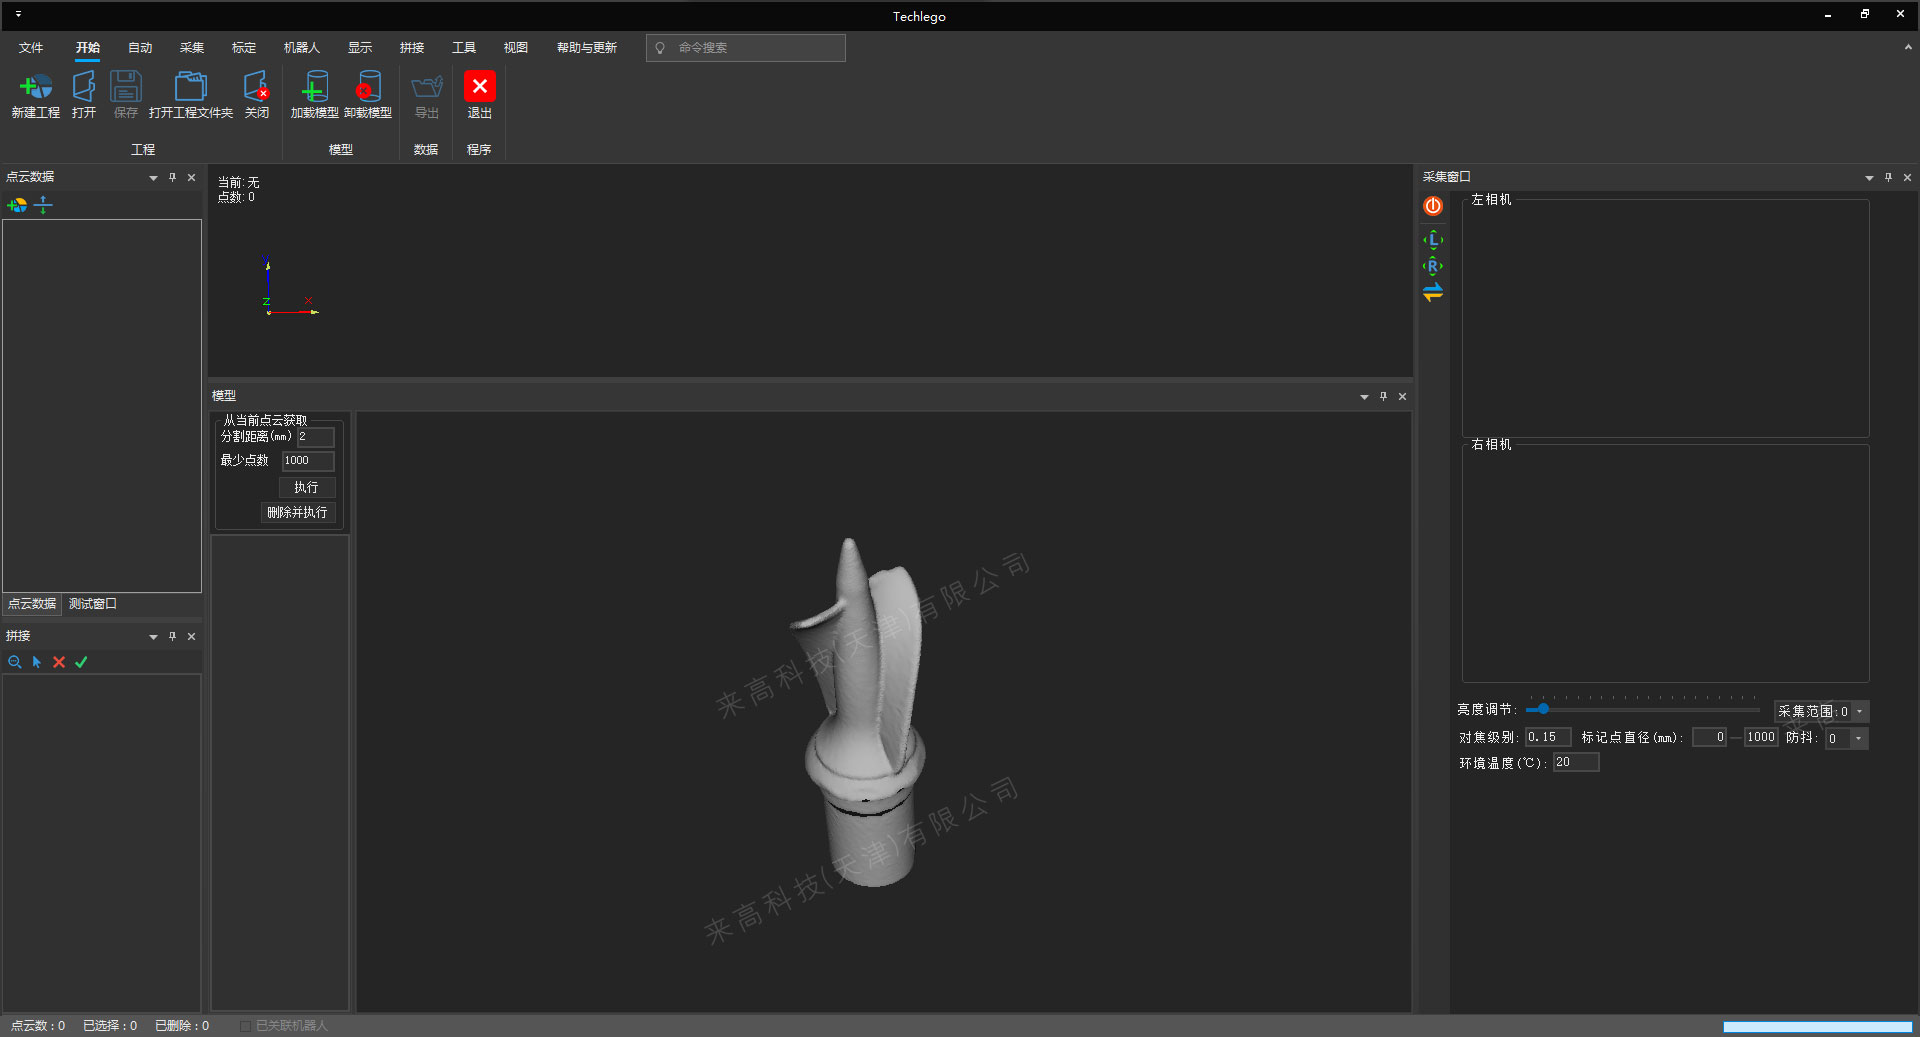The height and width of the screenshot is (1037, 1920).
Task: Open the project folder with 打开工程文件夹
Action: point(190,88)
